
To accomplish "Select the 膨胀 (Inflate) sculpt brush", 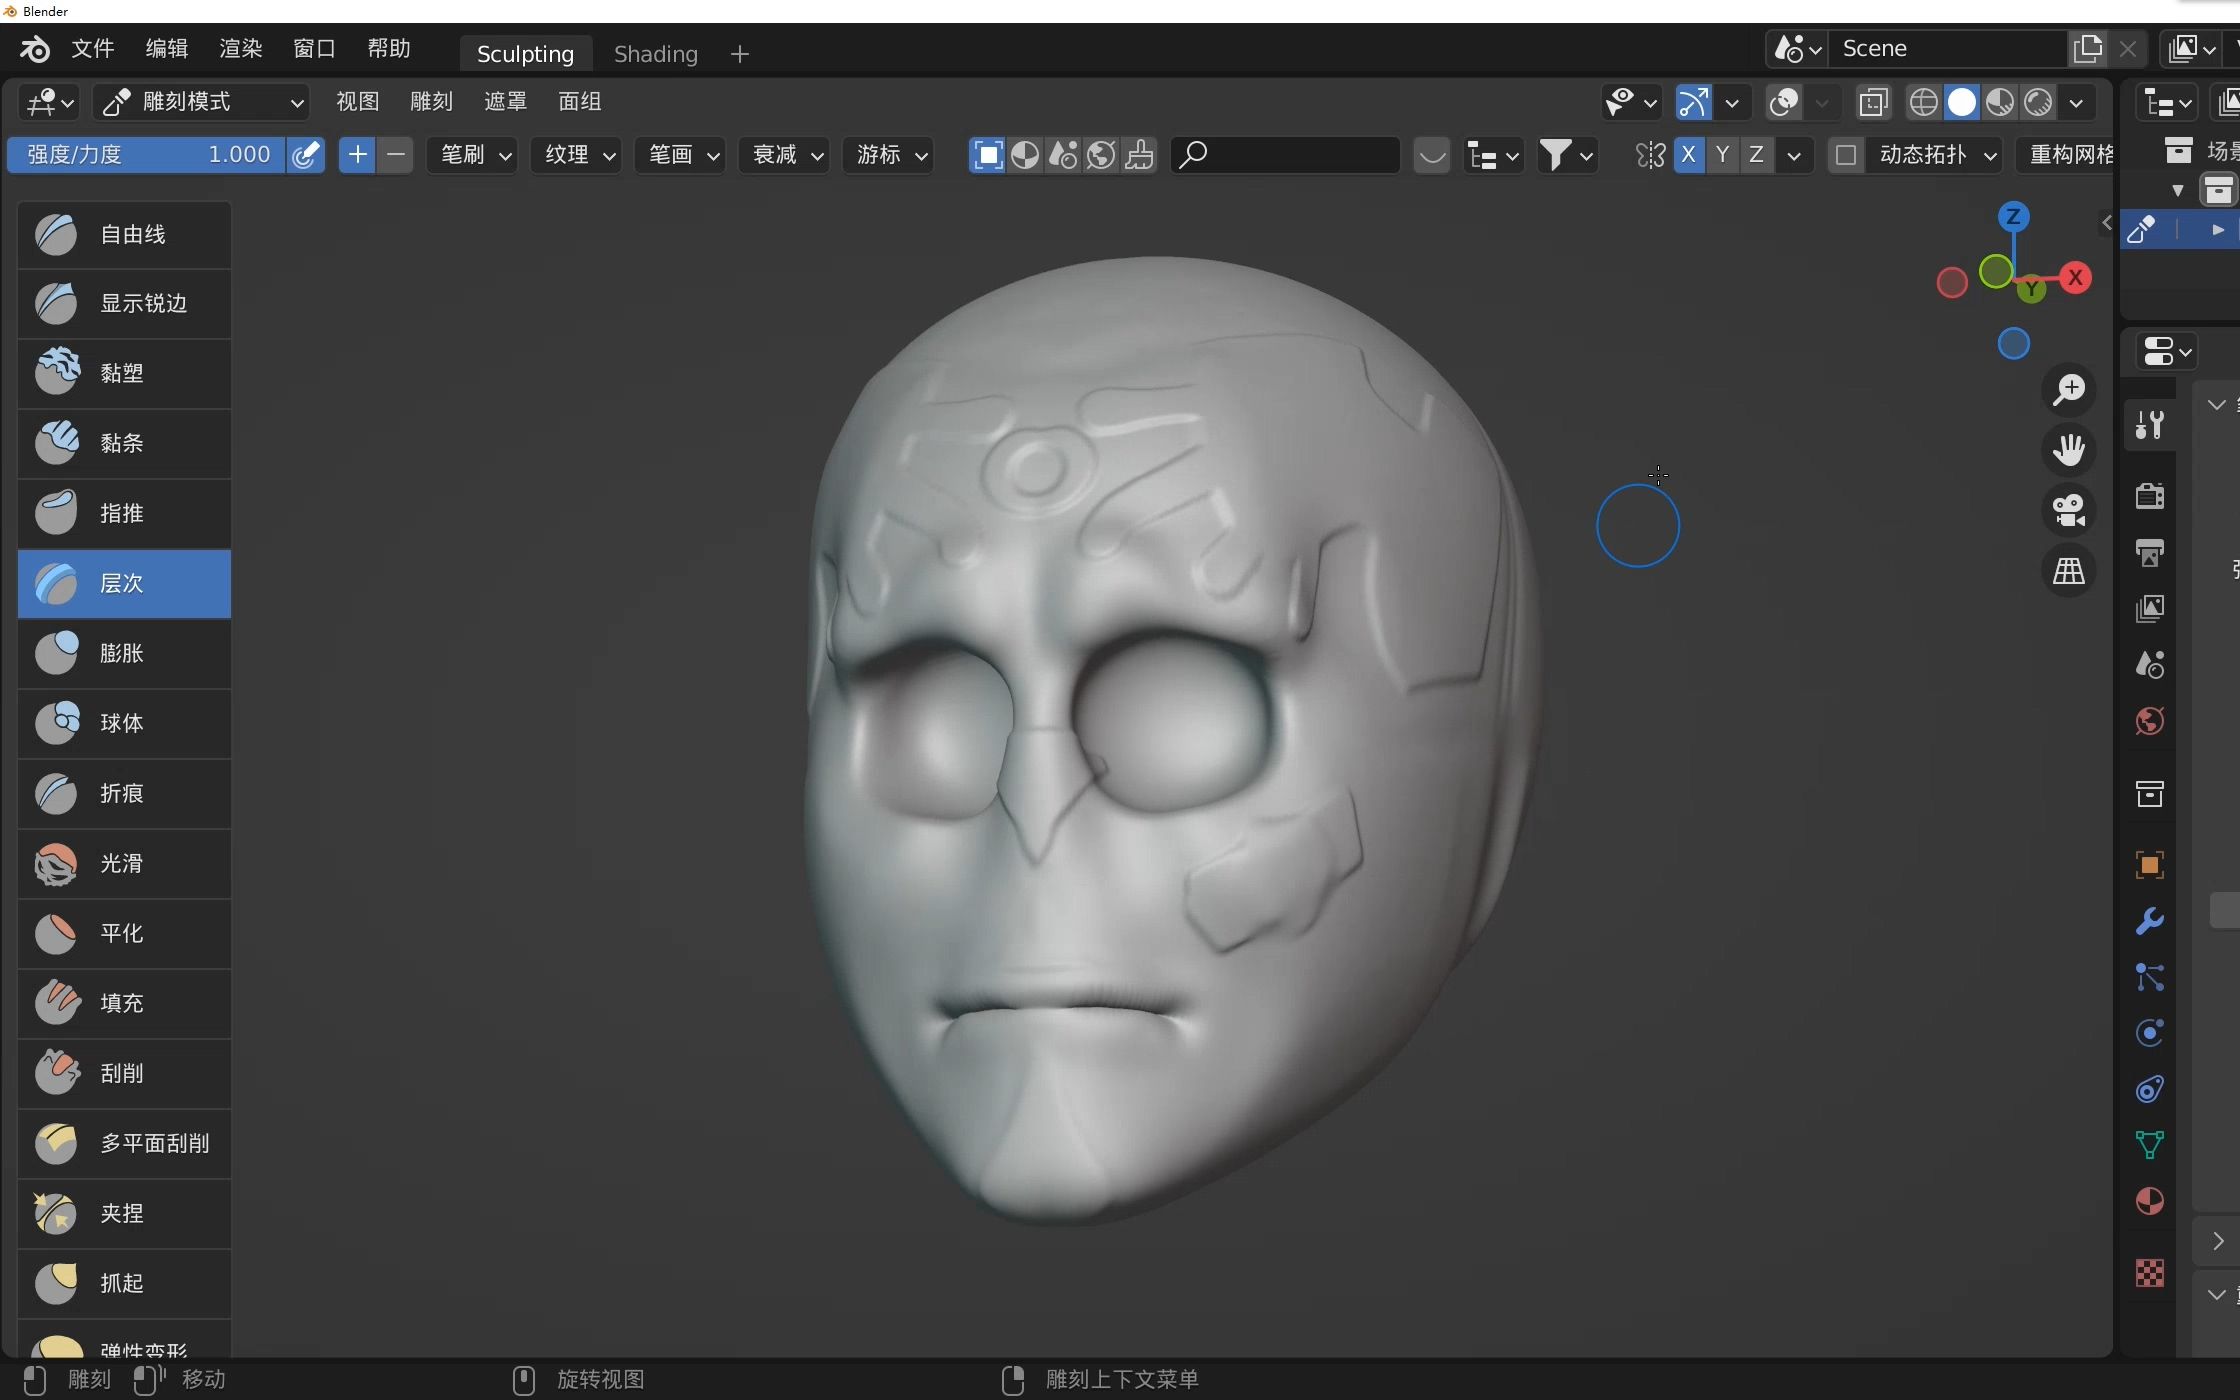I will 119,652.
